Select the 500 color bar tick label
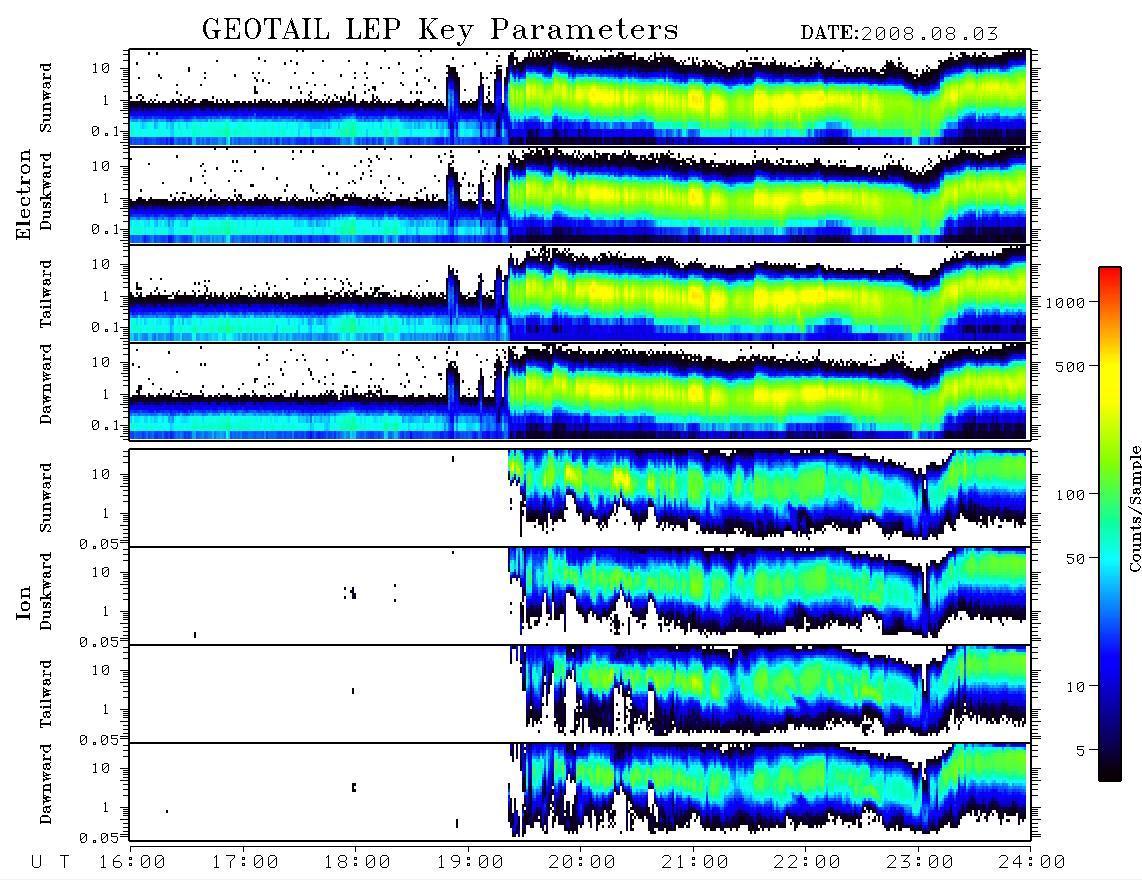This screenshot has height=880, width=1142. [1070, 367]
